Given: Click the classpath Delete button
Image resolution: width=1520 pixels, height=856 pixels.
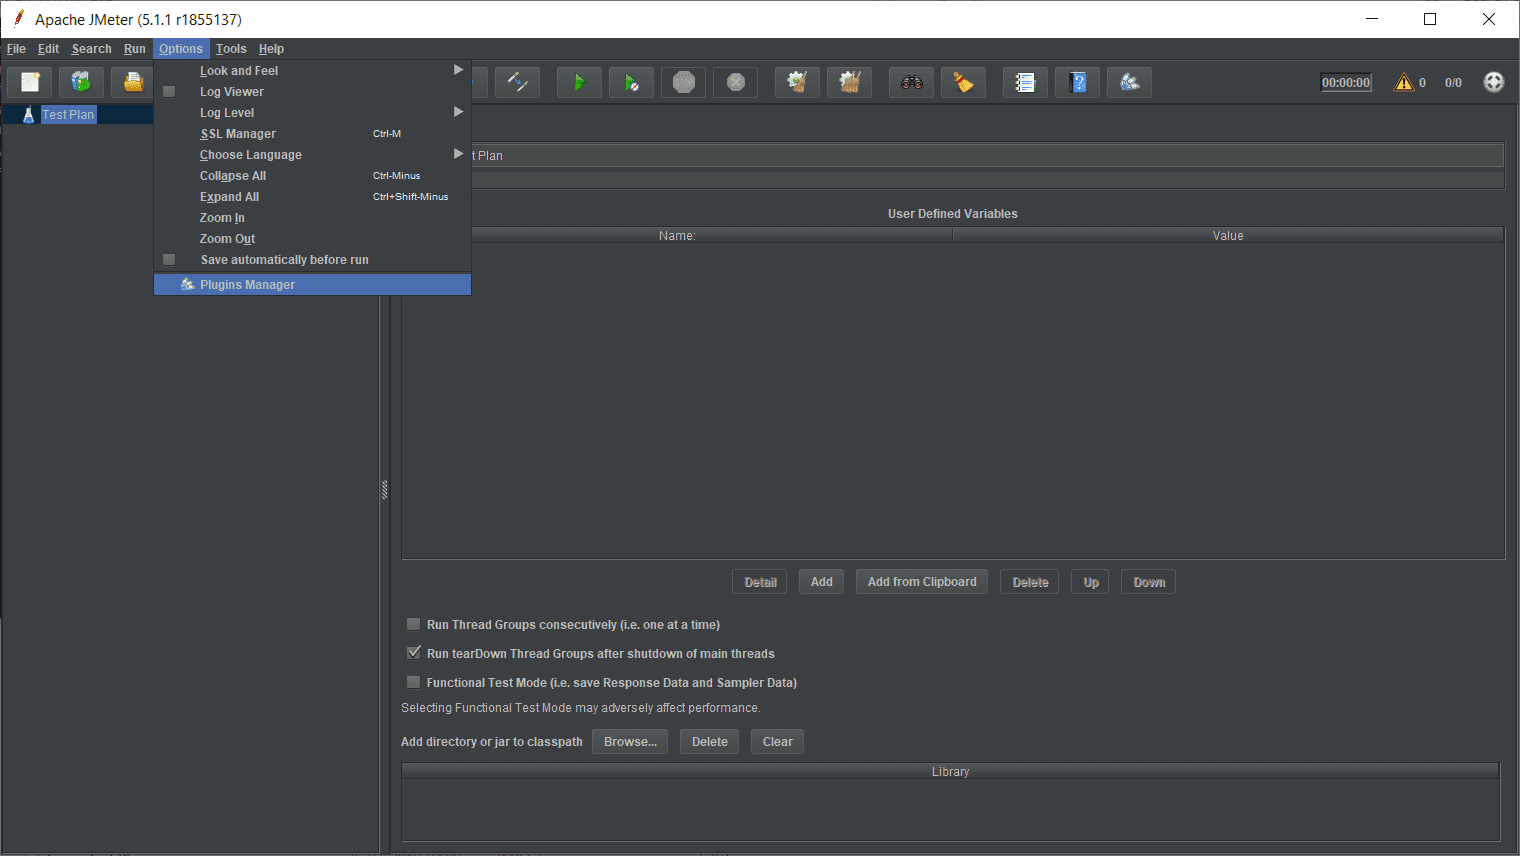Looking at the screenshot, I should 710,742.
